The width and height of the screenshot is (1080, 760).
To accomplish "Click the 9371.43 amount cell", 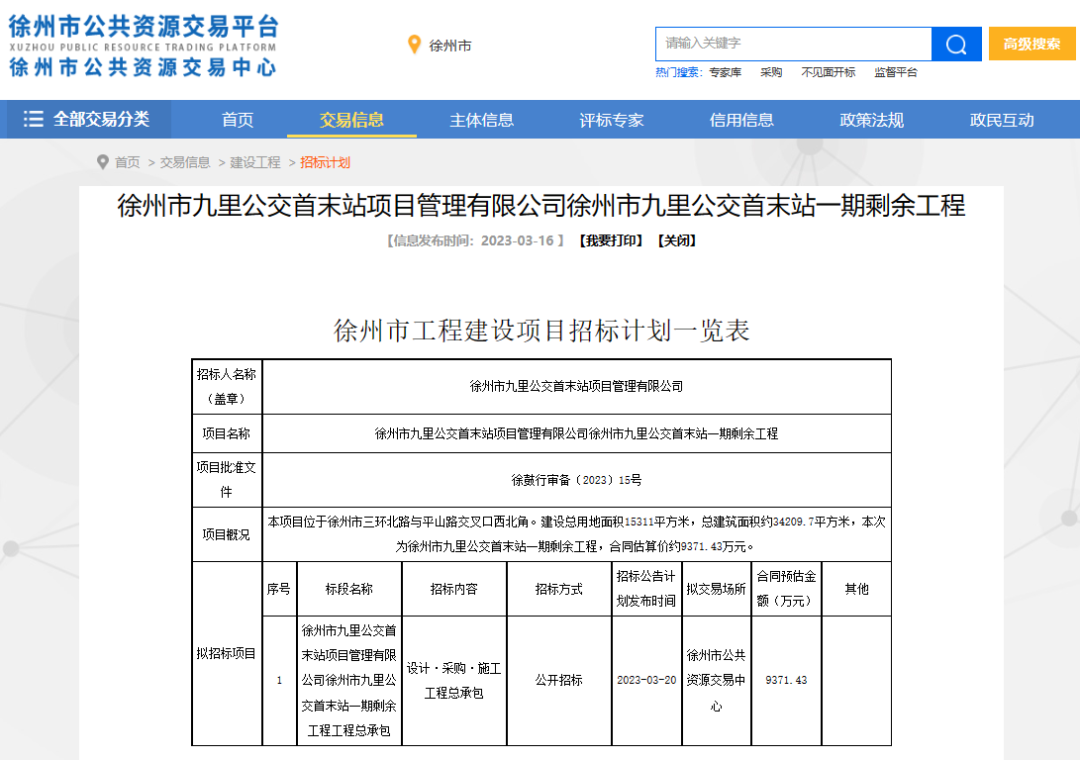I will (x=786, y=680).
